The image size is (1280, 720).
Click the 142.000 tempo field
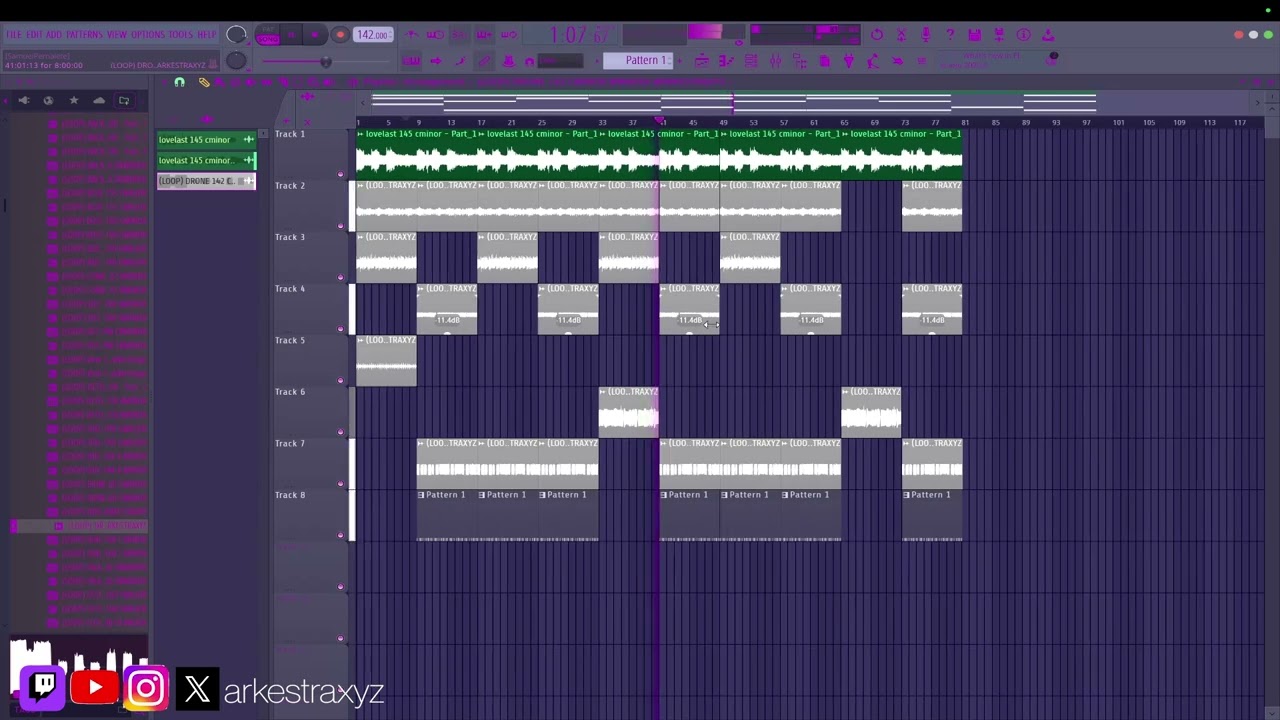(x=372, y=35)
